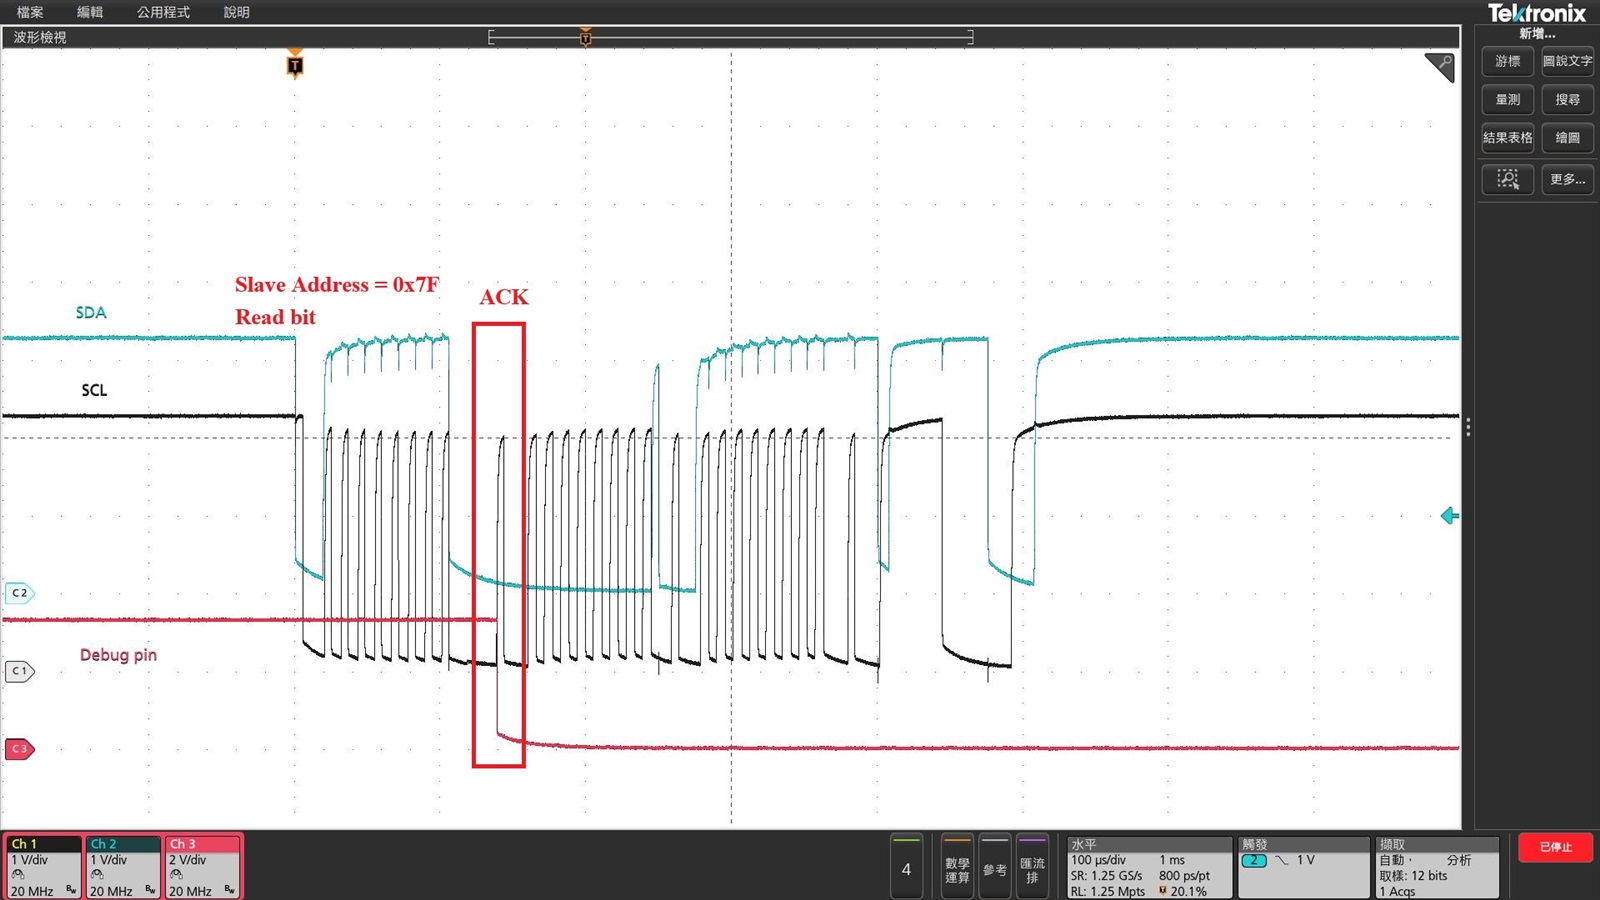Click the SR: 1.25 GS/s sample rate text

1106,876
